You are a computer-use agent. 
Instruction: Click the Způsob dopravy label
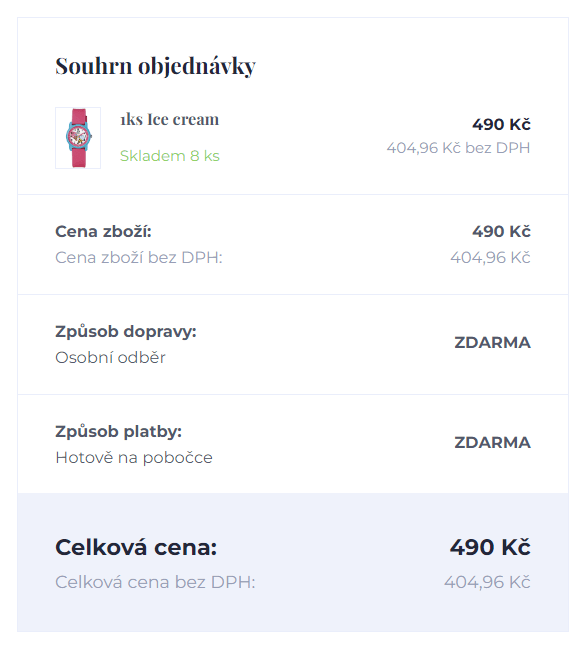click(x=126, y=331)
